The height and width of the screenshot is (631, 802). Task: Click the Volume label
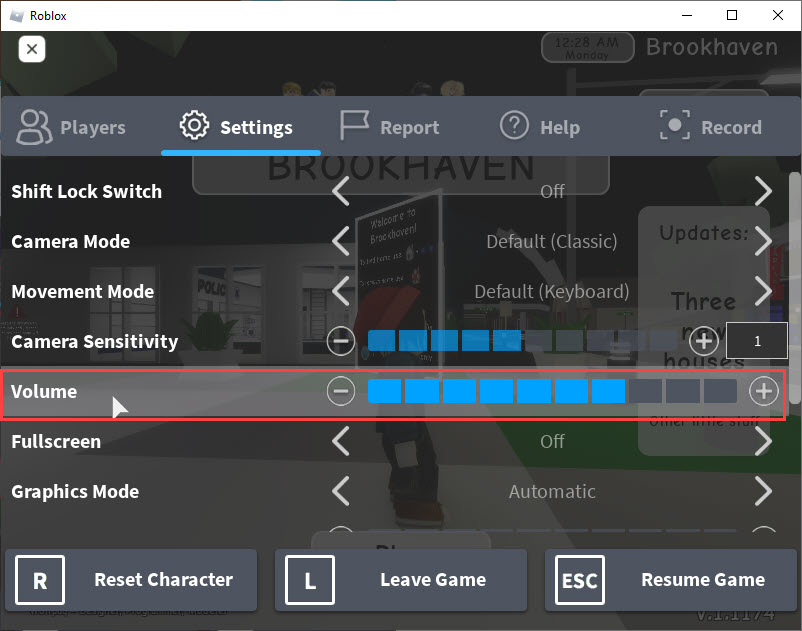click(x=44, y=391)
